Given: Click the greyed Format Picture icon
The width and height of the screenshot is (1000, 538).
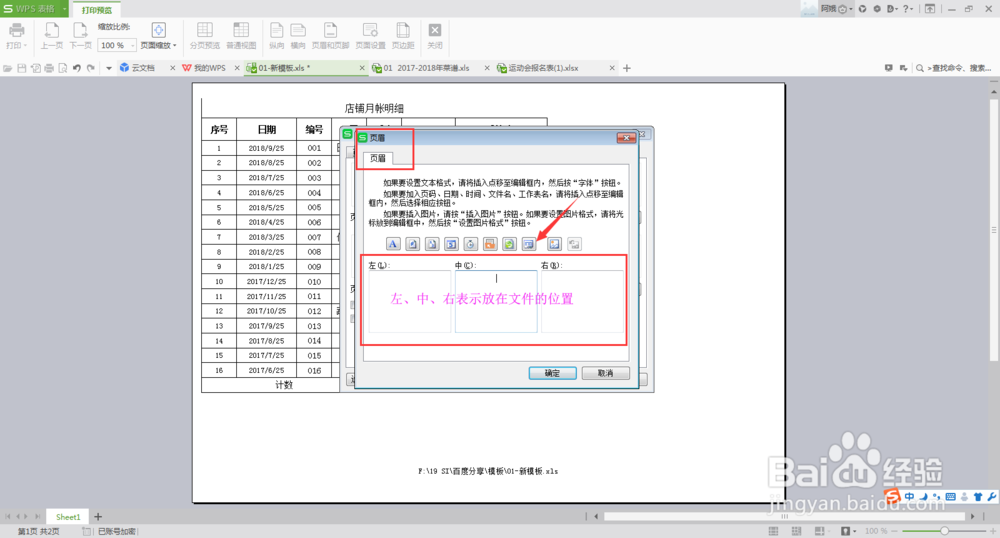Looking at the screenshot, I should click(574, 244).
